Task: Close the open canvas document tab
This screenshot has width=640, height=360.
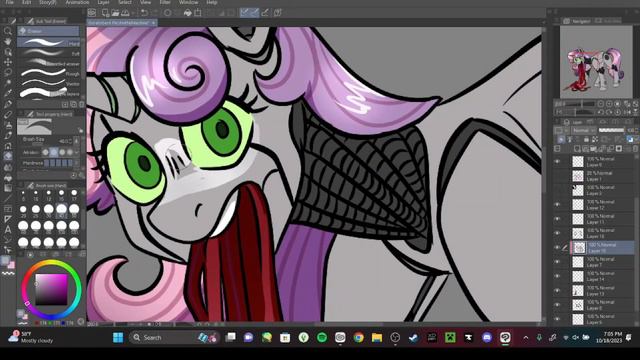Action: click(x=153, y=23)
